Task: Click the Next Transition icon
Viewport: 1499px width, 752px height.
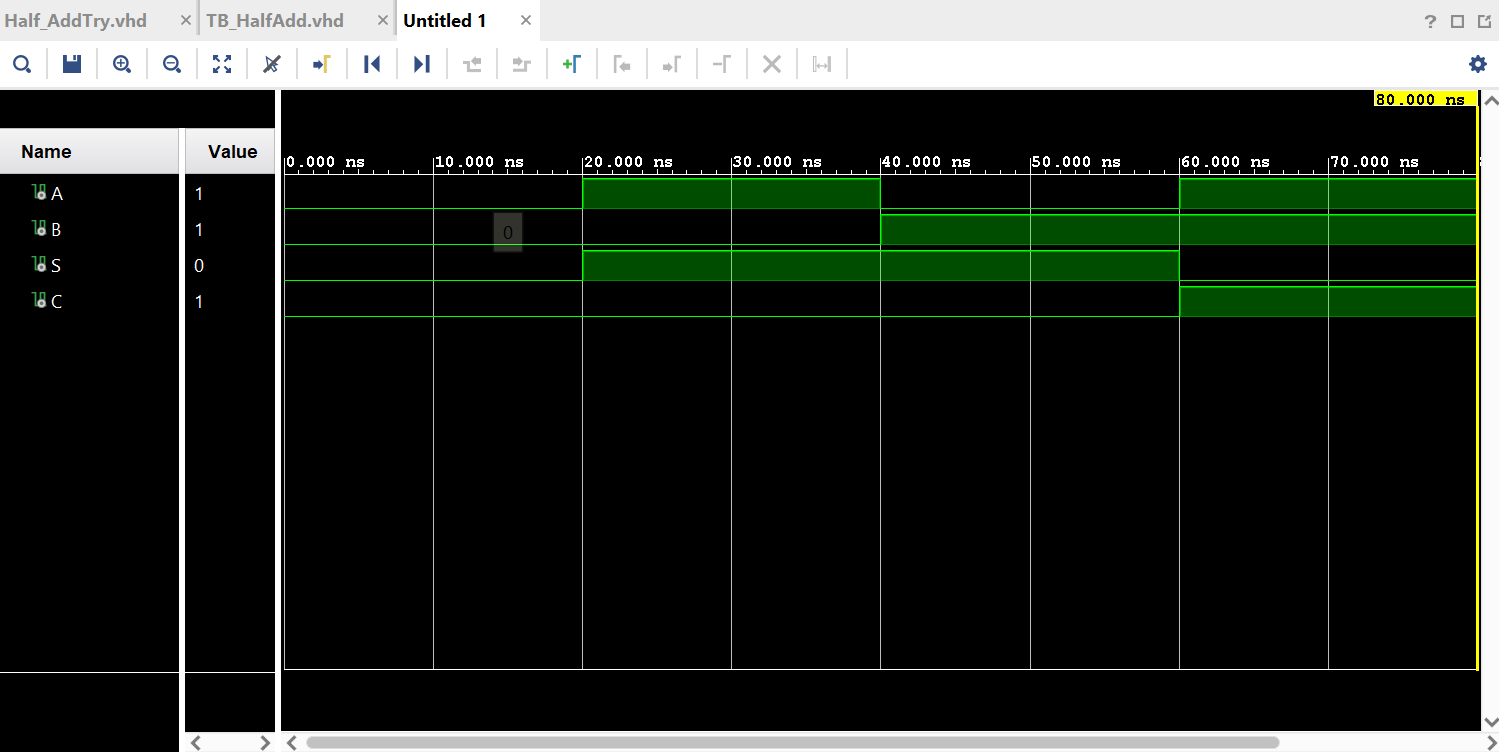Action: [521, 64]
